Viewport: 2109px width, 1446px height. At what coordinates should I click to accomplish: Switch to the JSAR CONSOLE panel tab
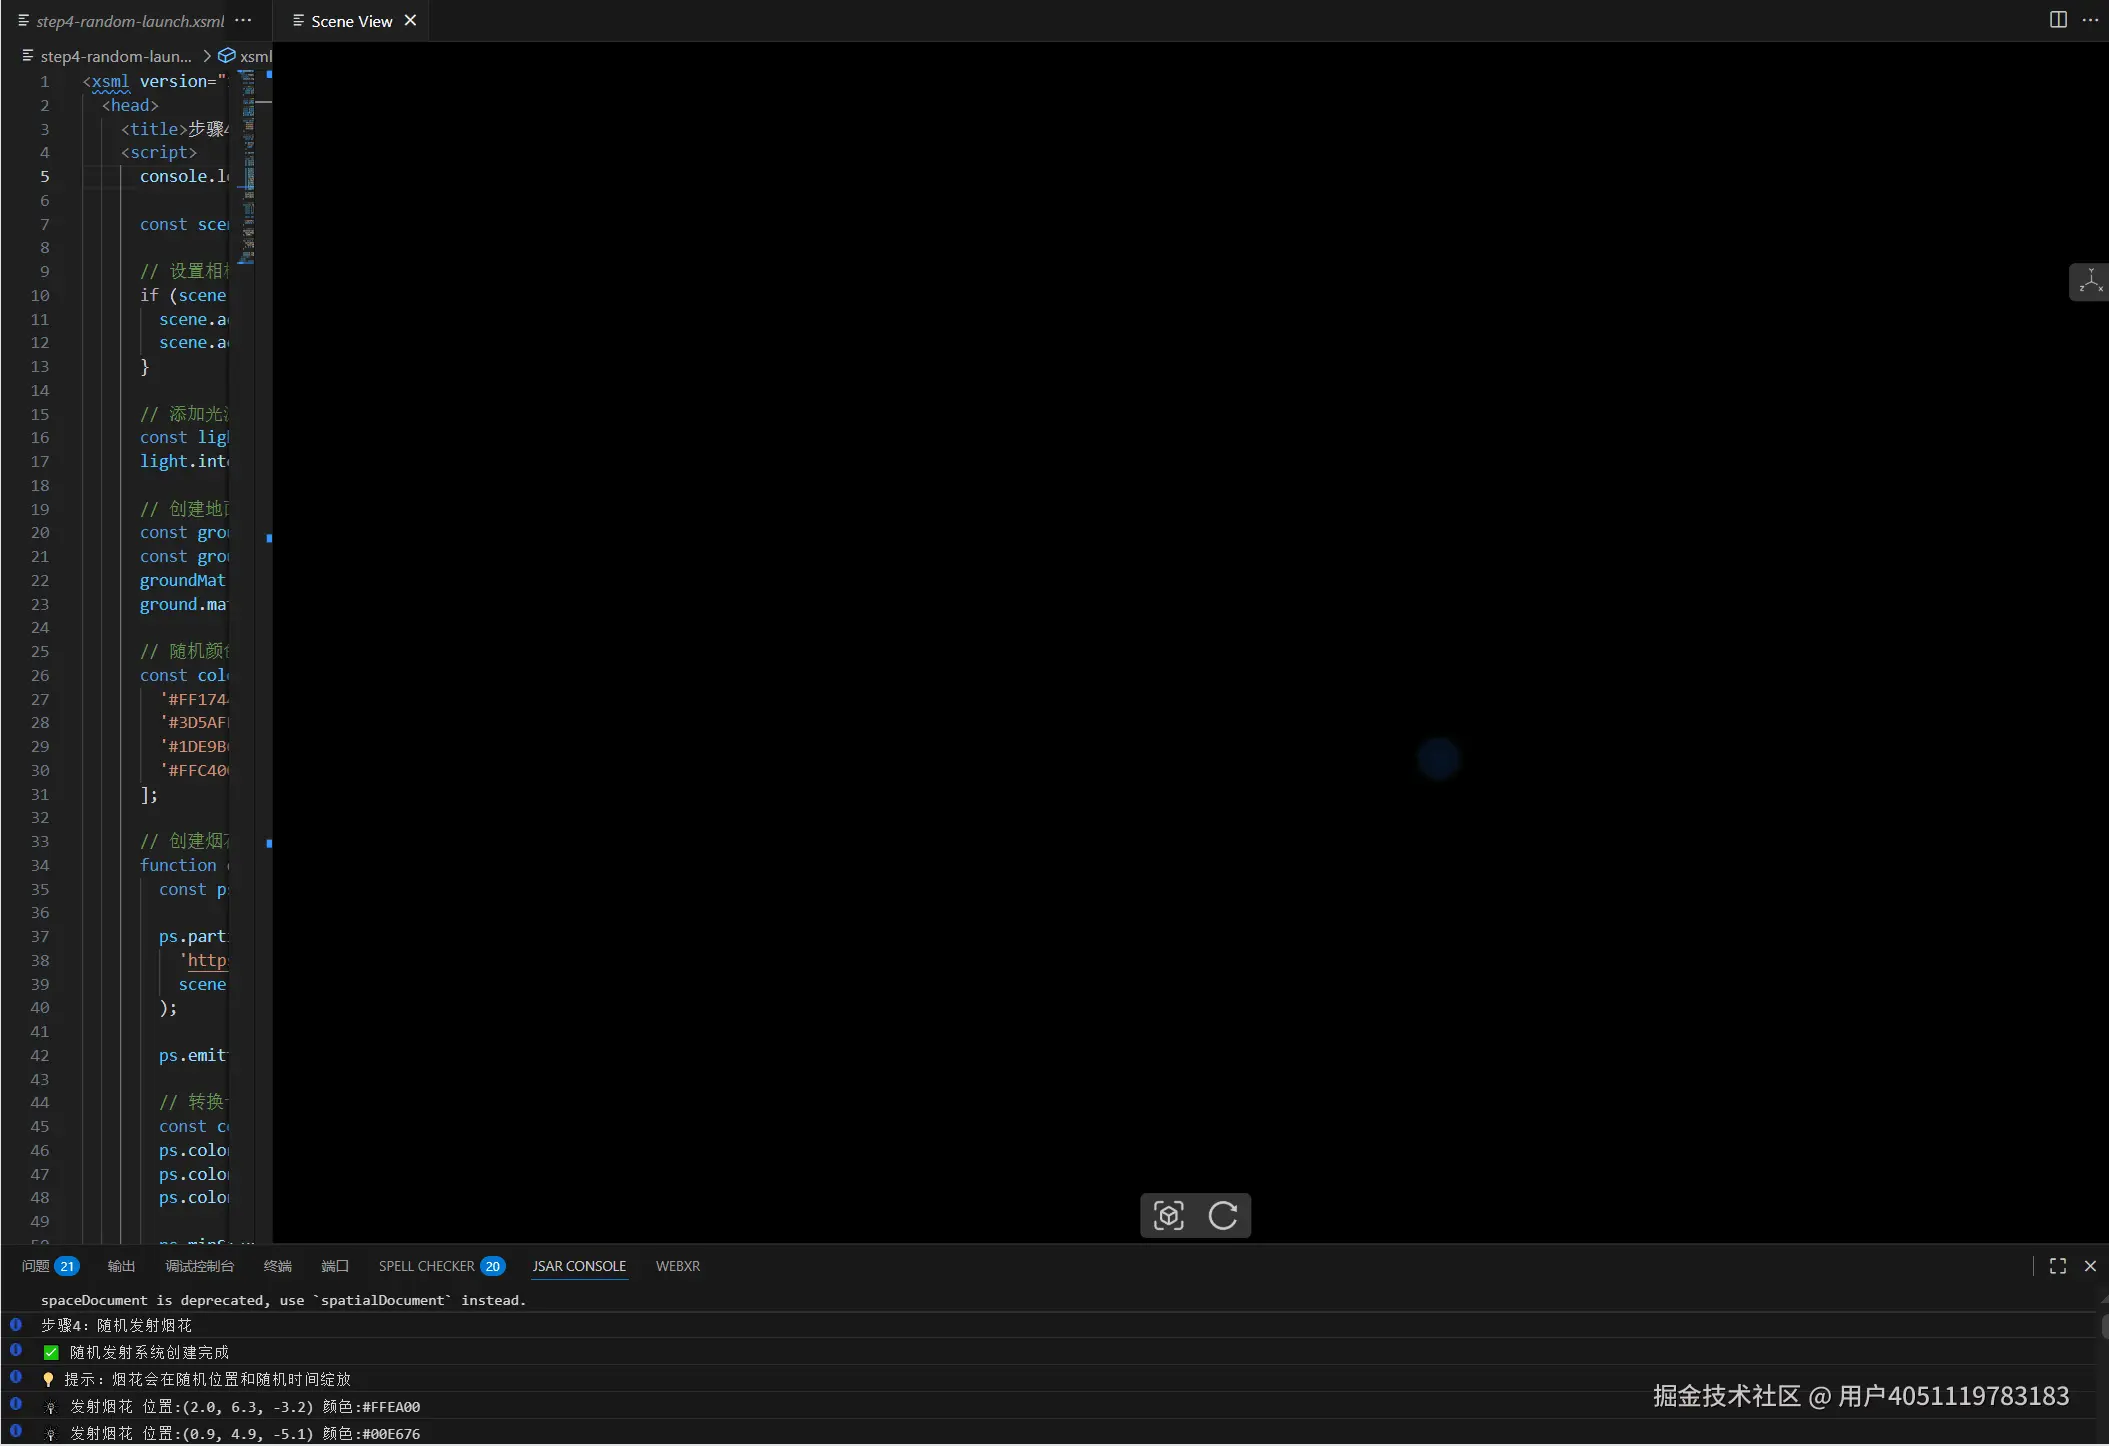[x=579, y=1266]
